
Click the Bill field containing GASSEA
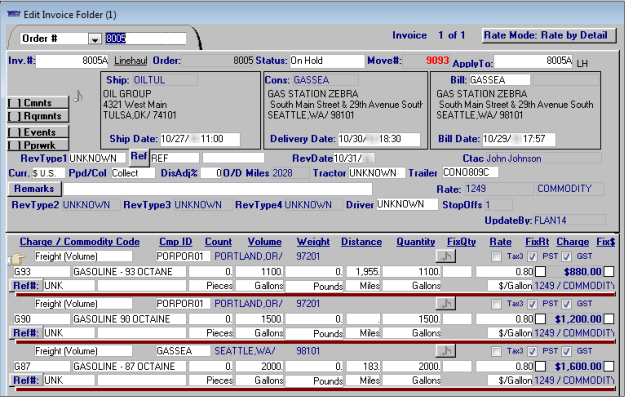coord(499,80)
